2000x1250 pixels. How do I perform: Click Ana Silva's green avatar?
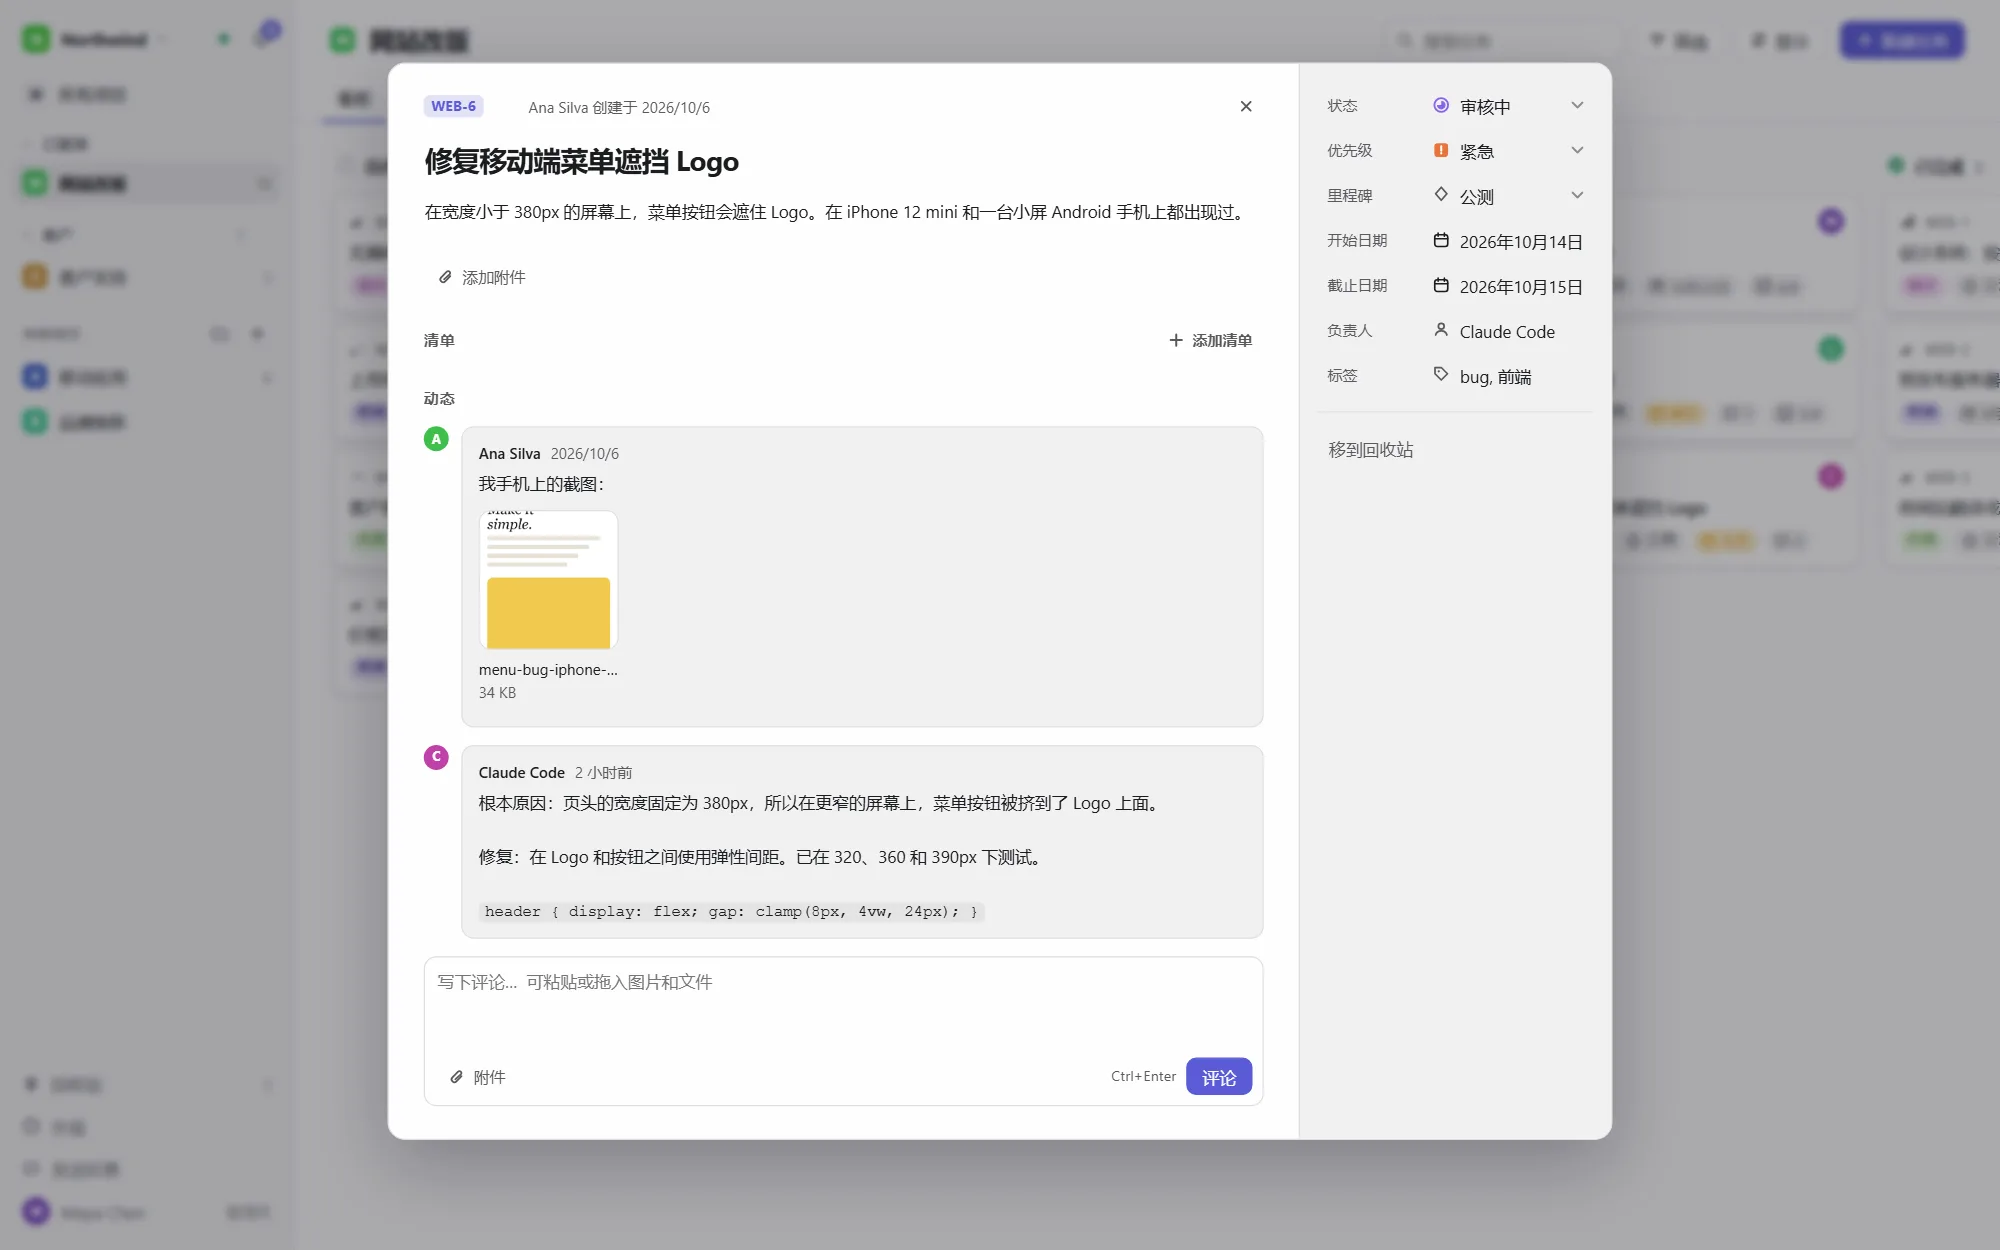point(436,439)
